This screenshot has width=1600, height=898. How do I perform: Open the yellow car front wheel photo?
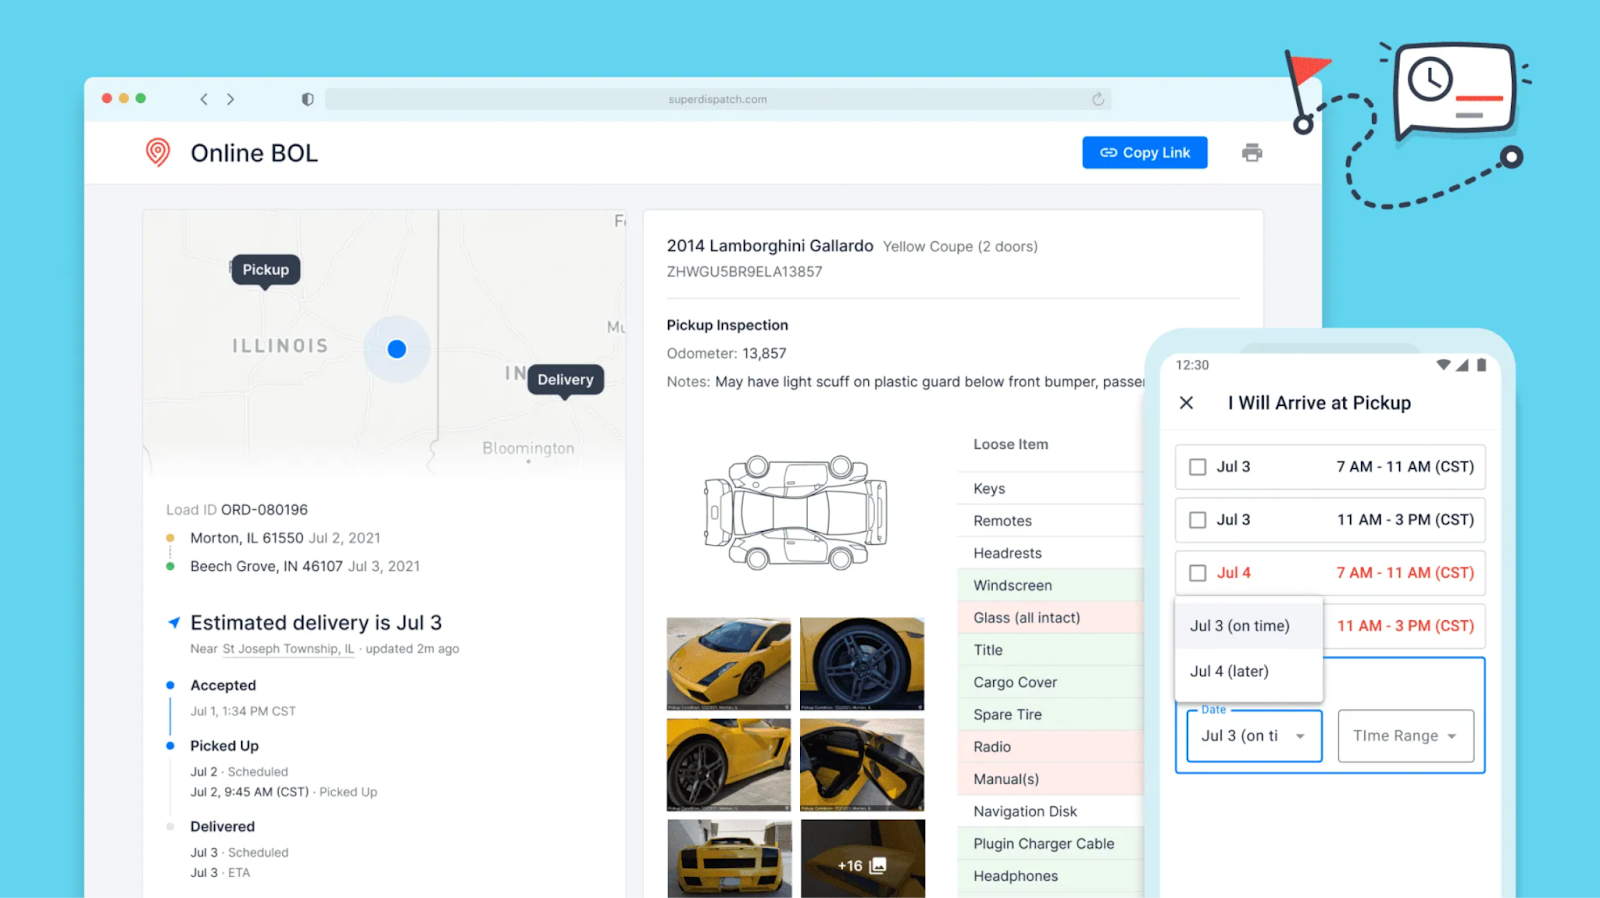coord(729,765)
